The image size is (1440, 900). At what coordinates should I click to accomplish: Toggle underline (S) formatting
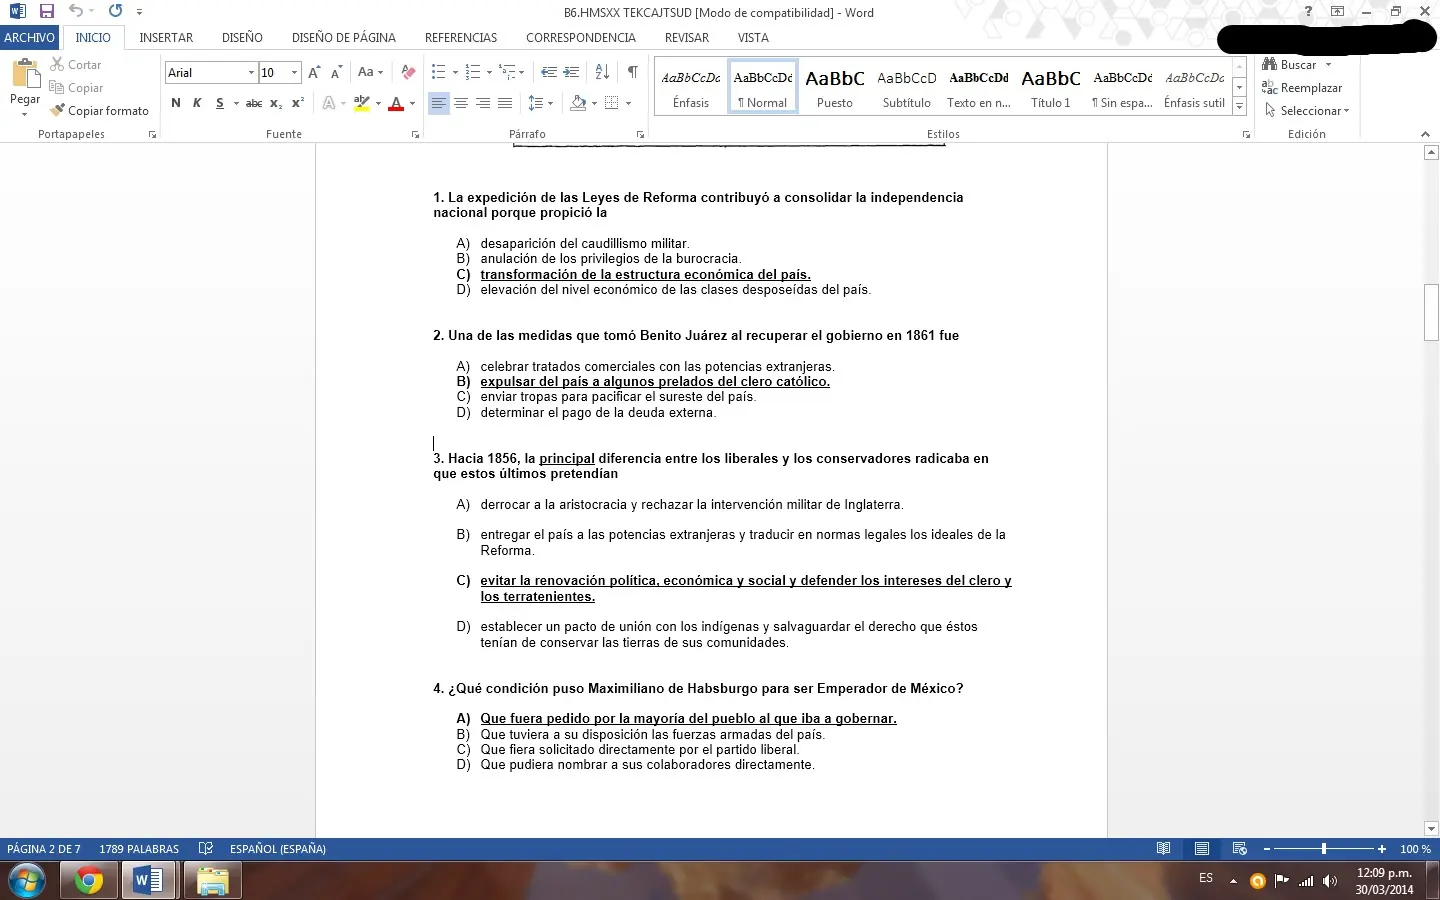point(220,103)
